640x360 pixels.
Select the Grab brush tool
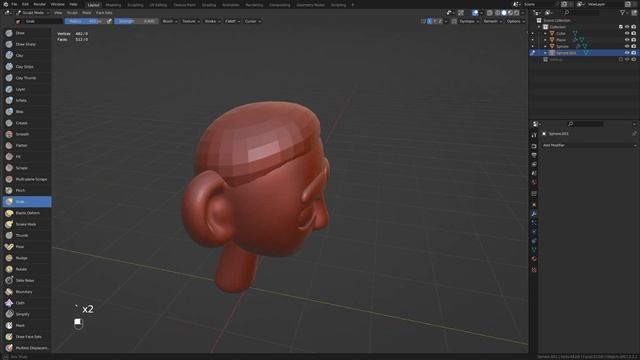point(27,202)
